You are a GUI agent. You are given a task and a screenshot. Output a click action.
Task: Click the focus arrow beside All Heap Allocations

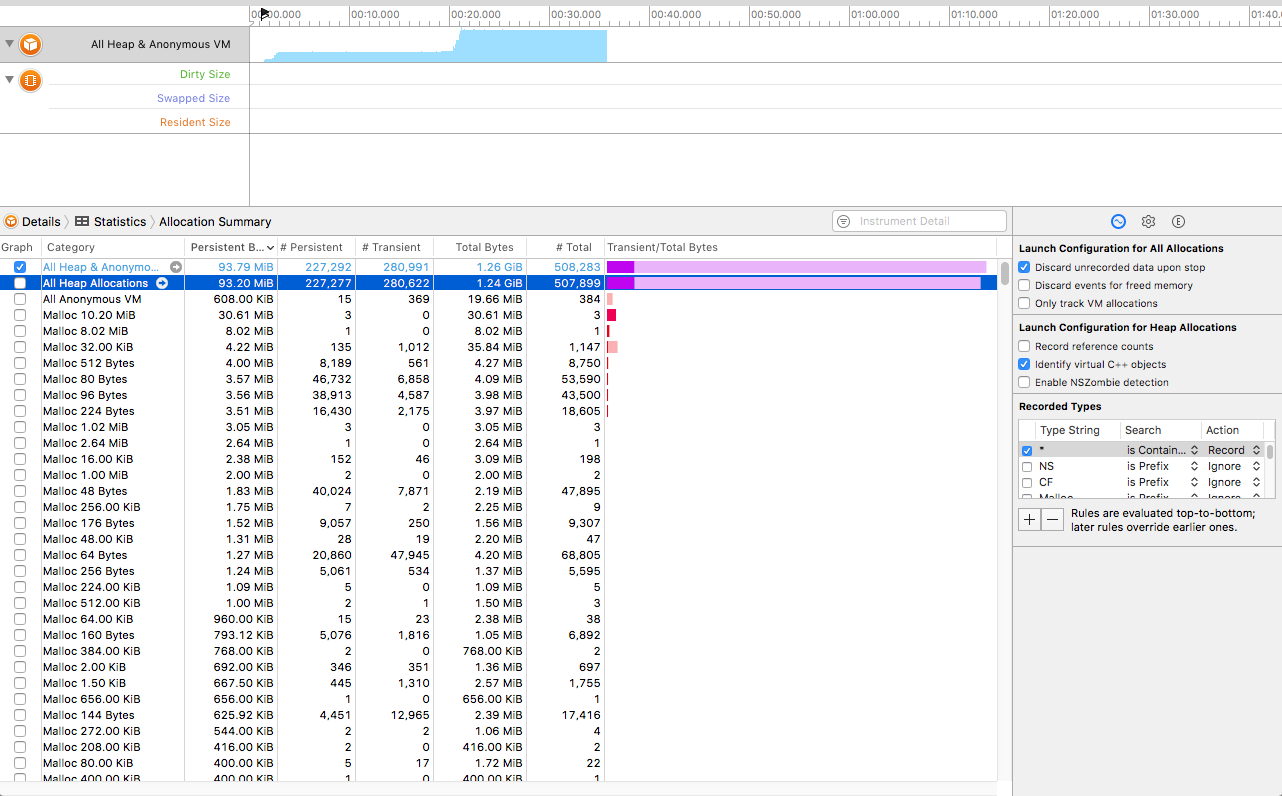pos(162,283)
